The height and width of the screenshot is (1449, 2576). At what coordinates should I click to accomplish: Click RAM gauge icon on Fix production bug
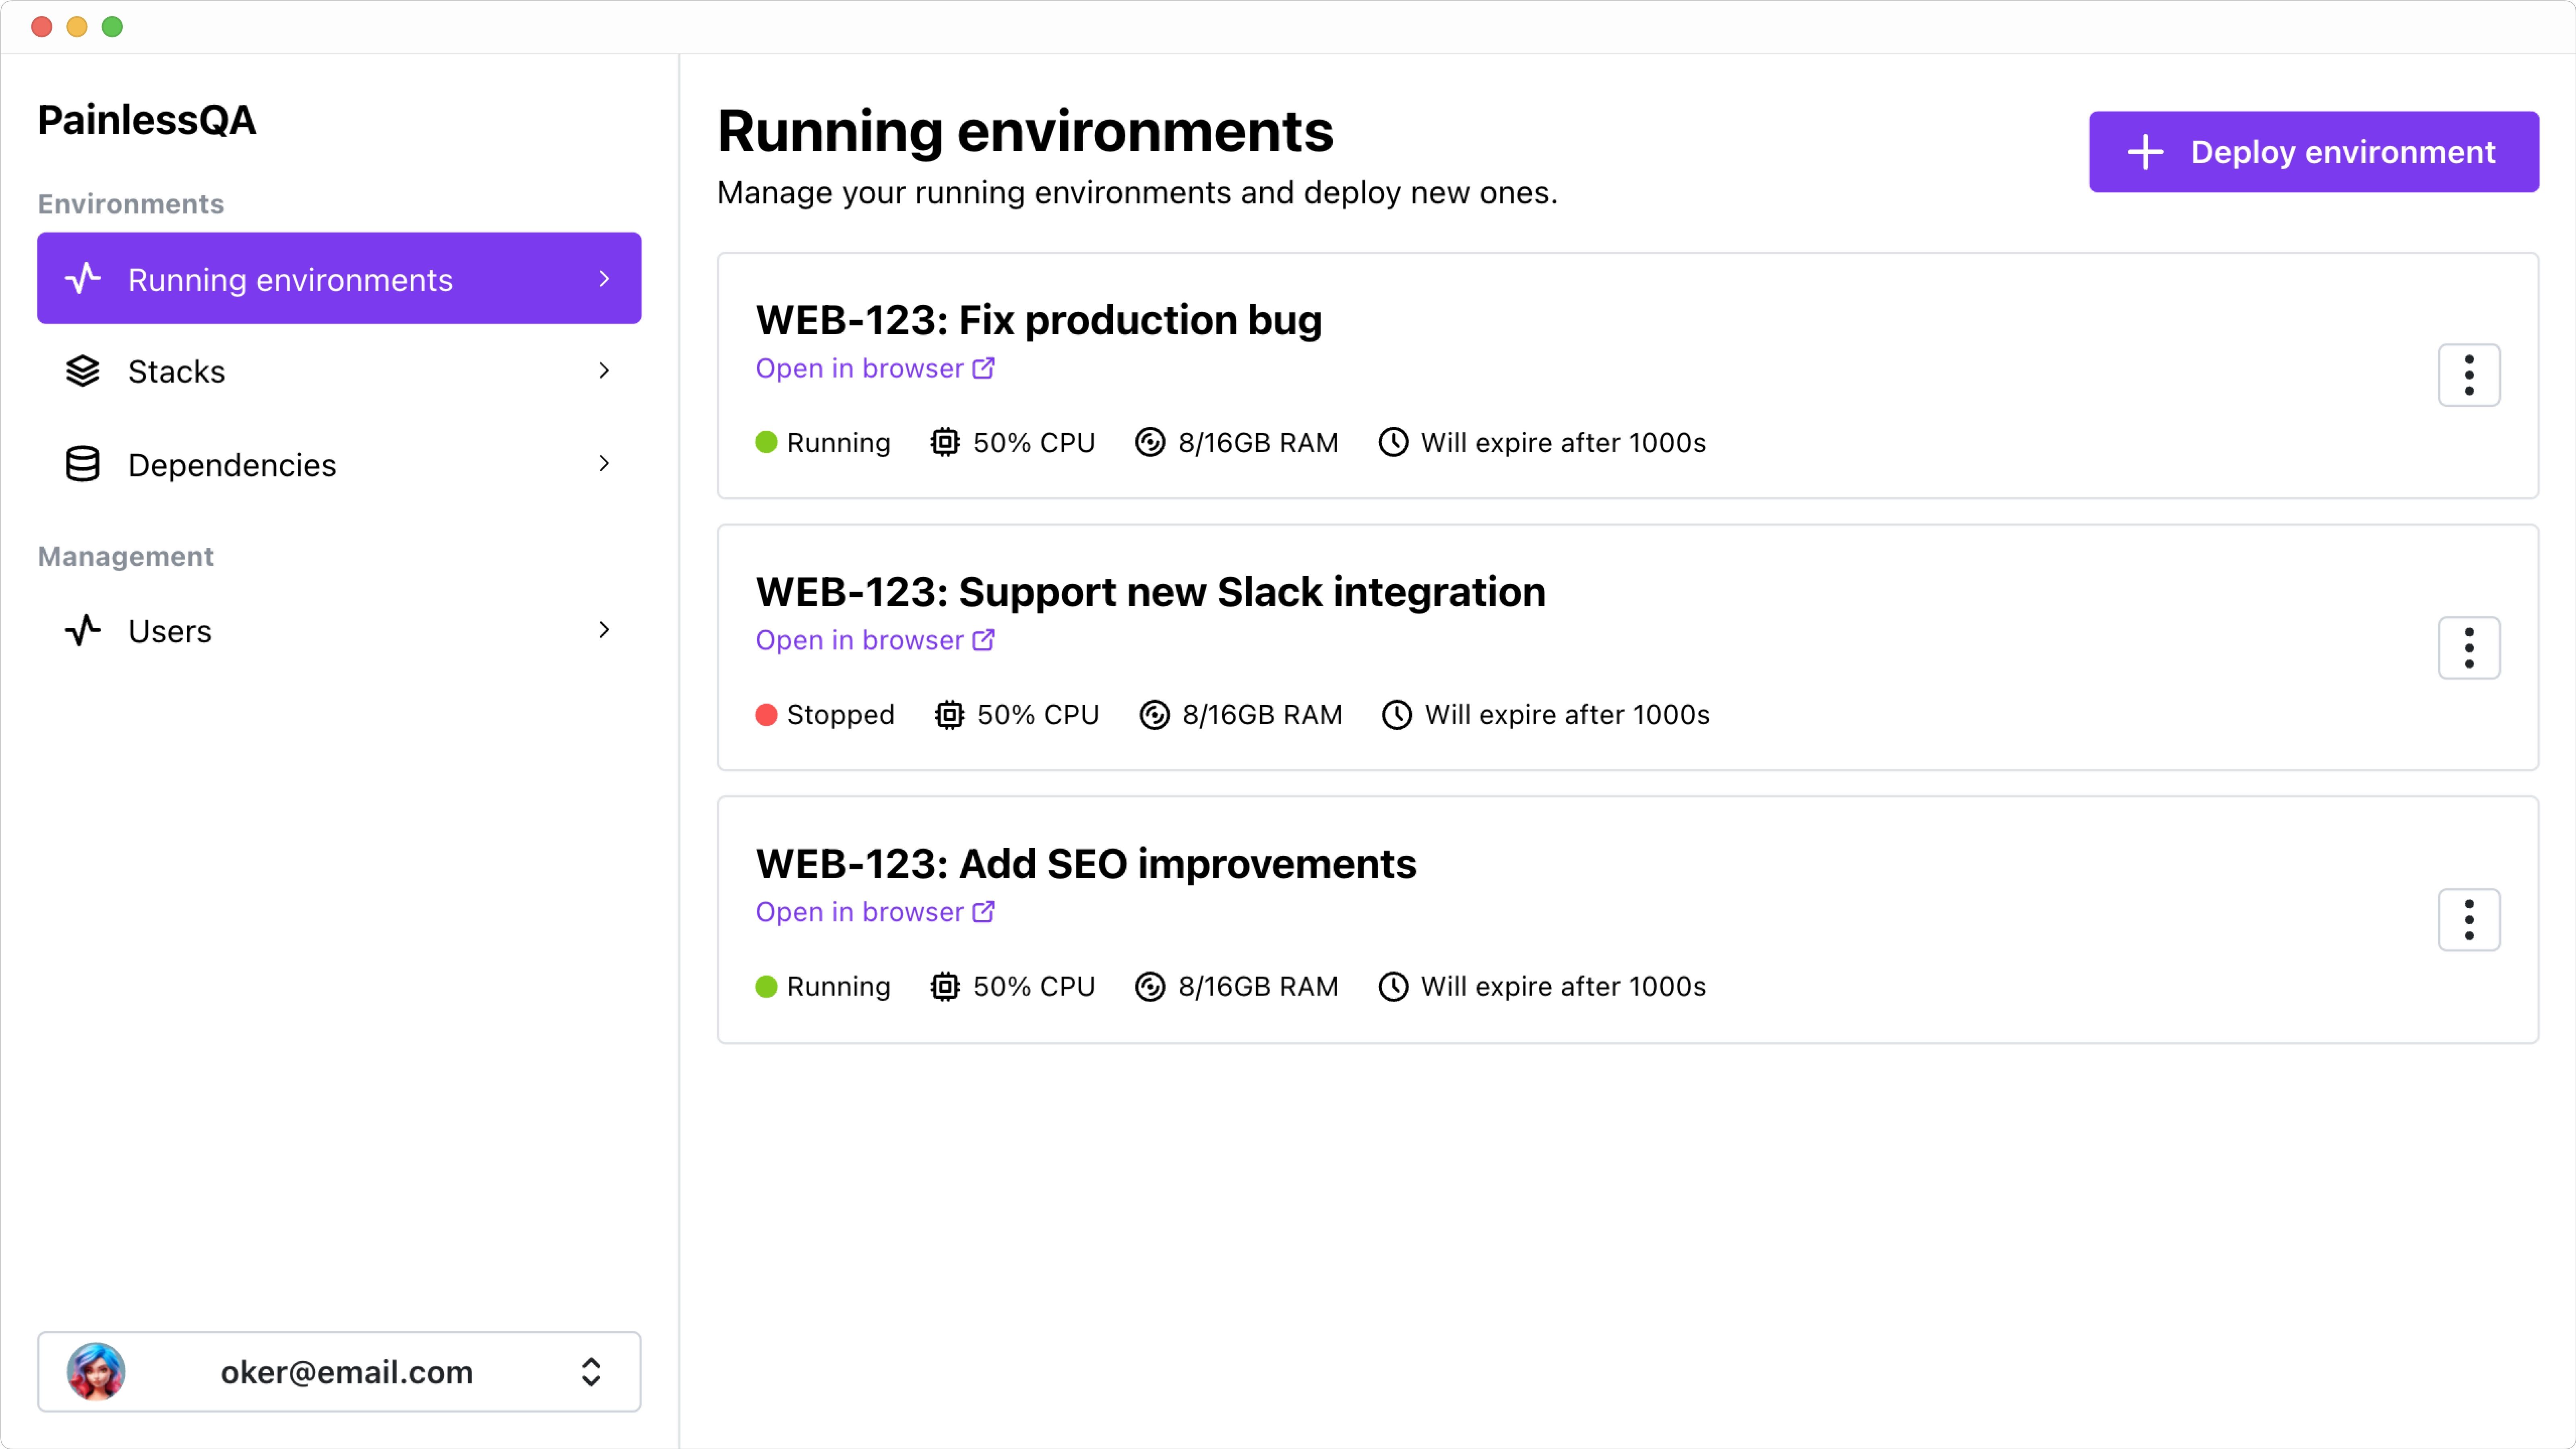[1150, 442]
